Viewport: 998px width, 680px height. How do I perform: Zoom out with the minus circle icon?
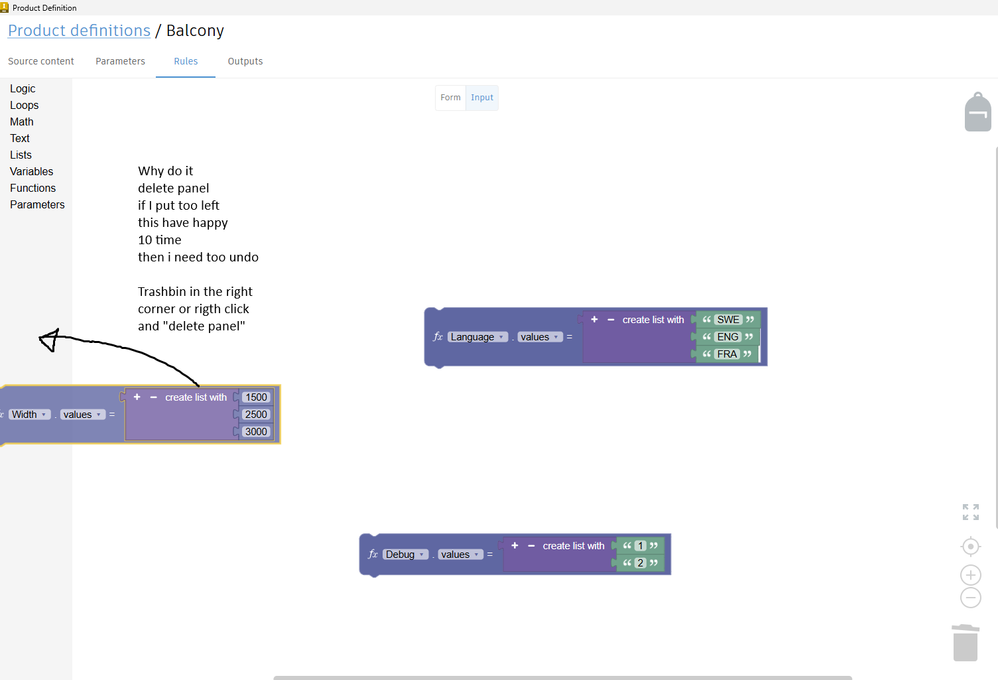click(x=971, y=598)
